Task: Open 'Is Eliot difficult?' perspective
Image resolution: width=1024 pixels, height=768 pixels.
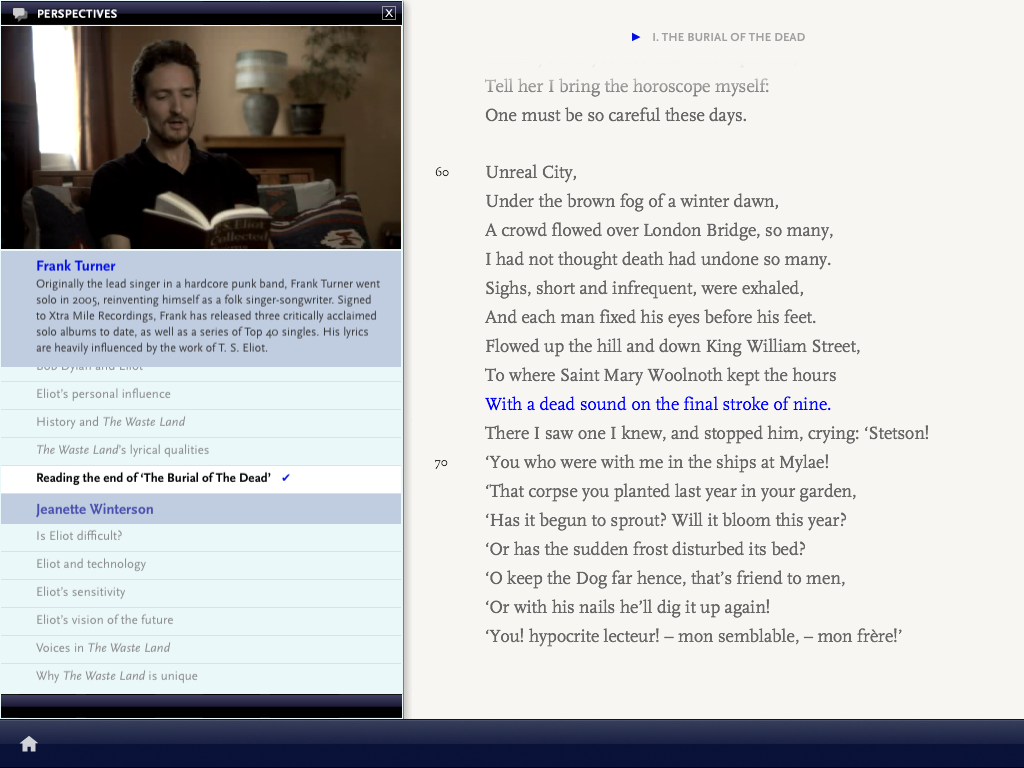Action: point(79,536)
